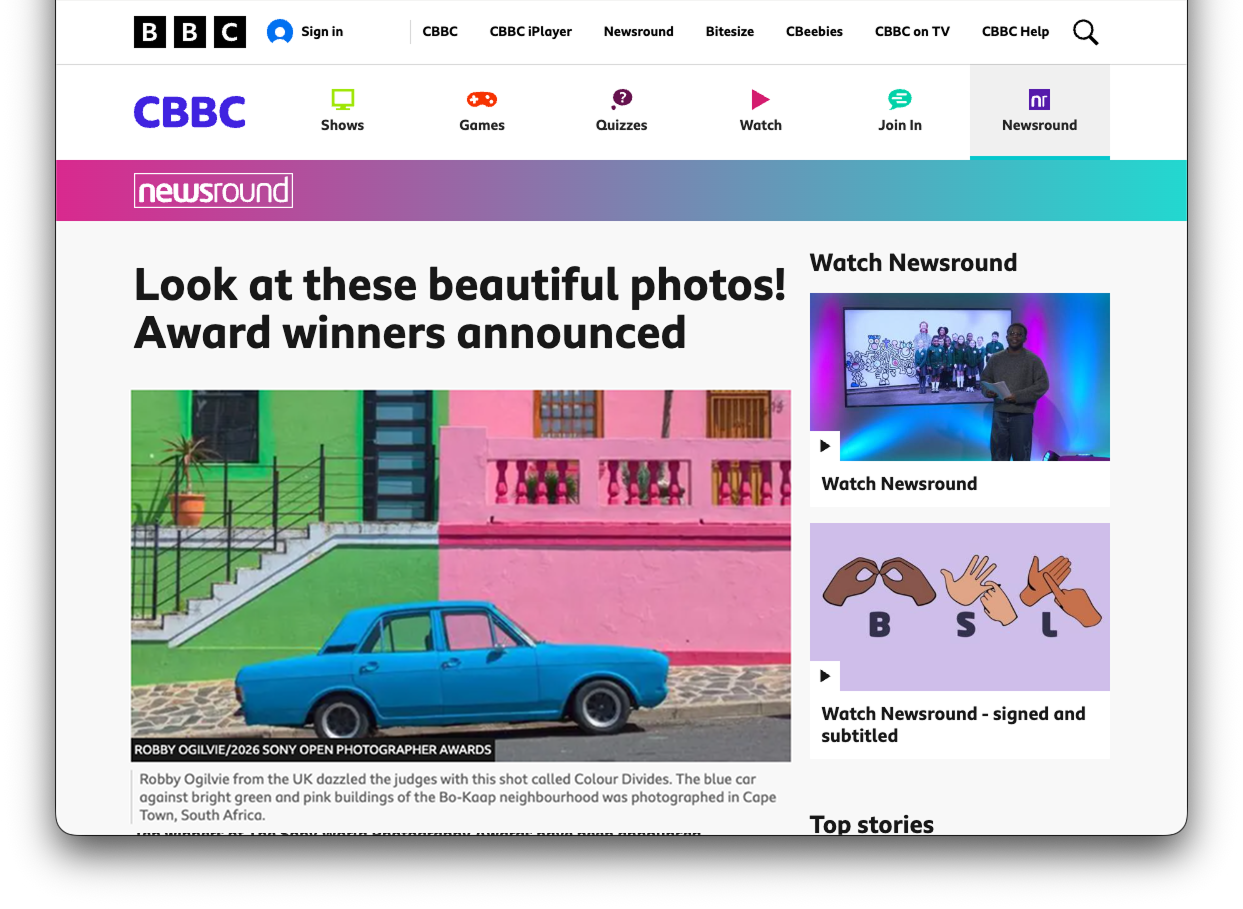Play the BSL signed Newsround video icon
Image resolution: width=1243 pixels, height=909 pixels.
point(825,676)
